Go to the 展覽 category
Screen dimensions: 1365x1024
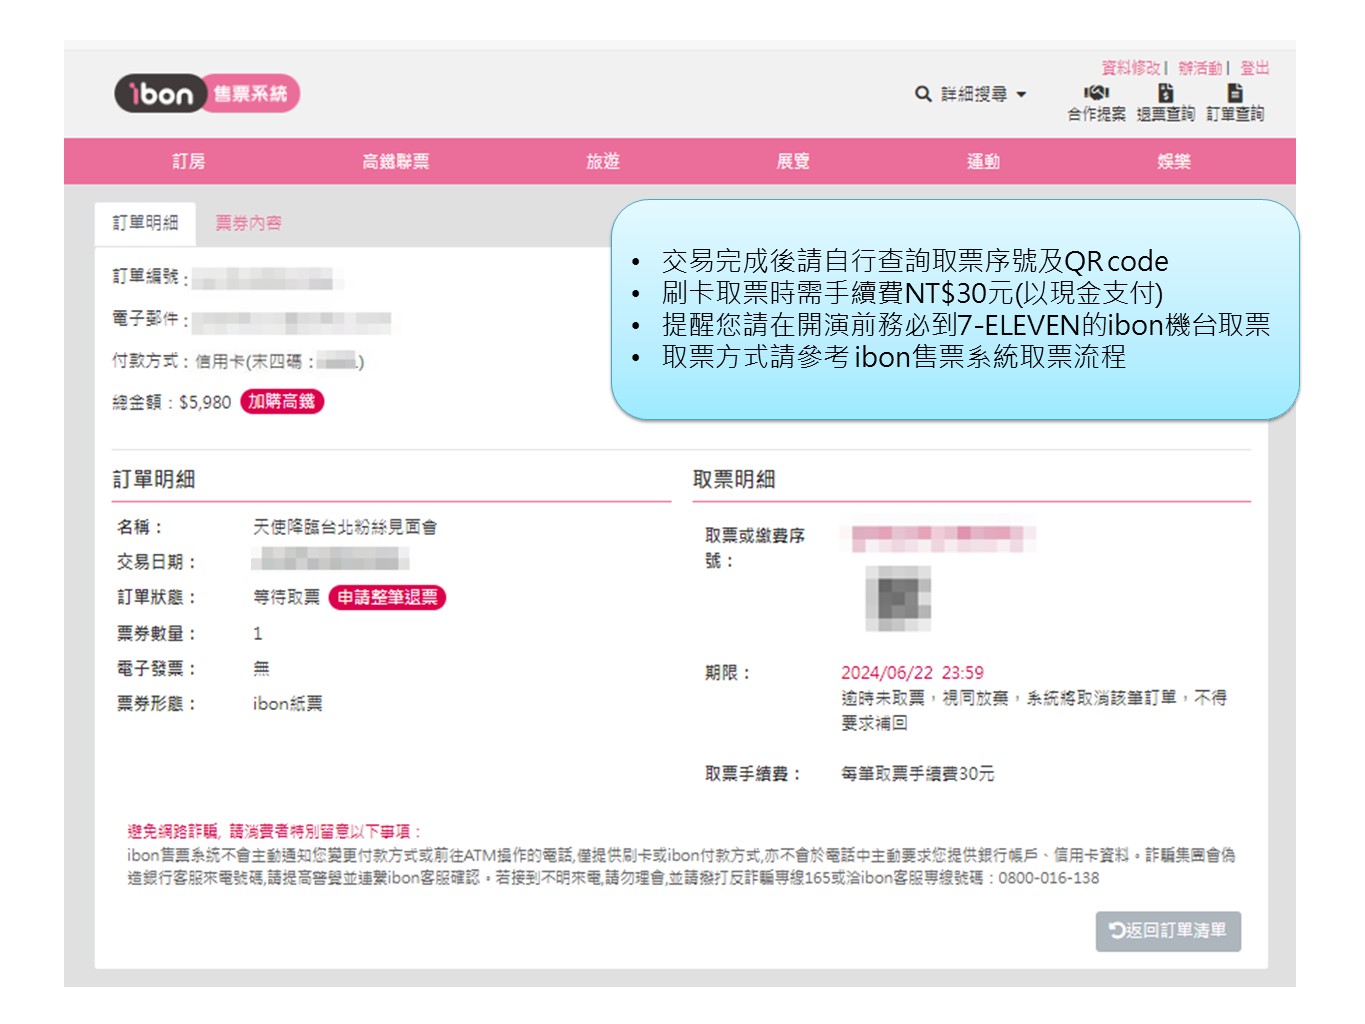point(793,161)
